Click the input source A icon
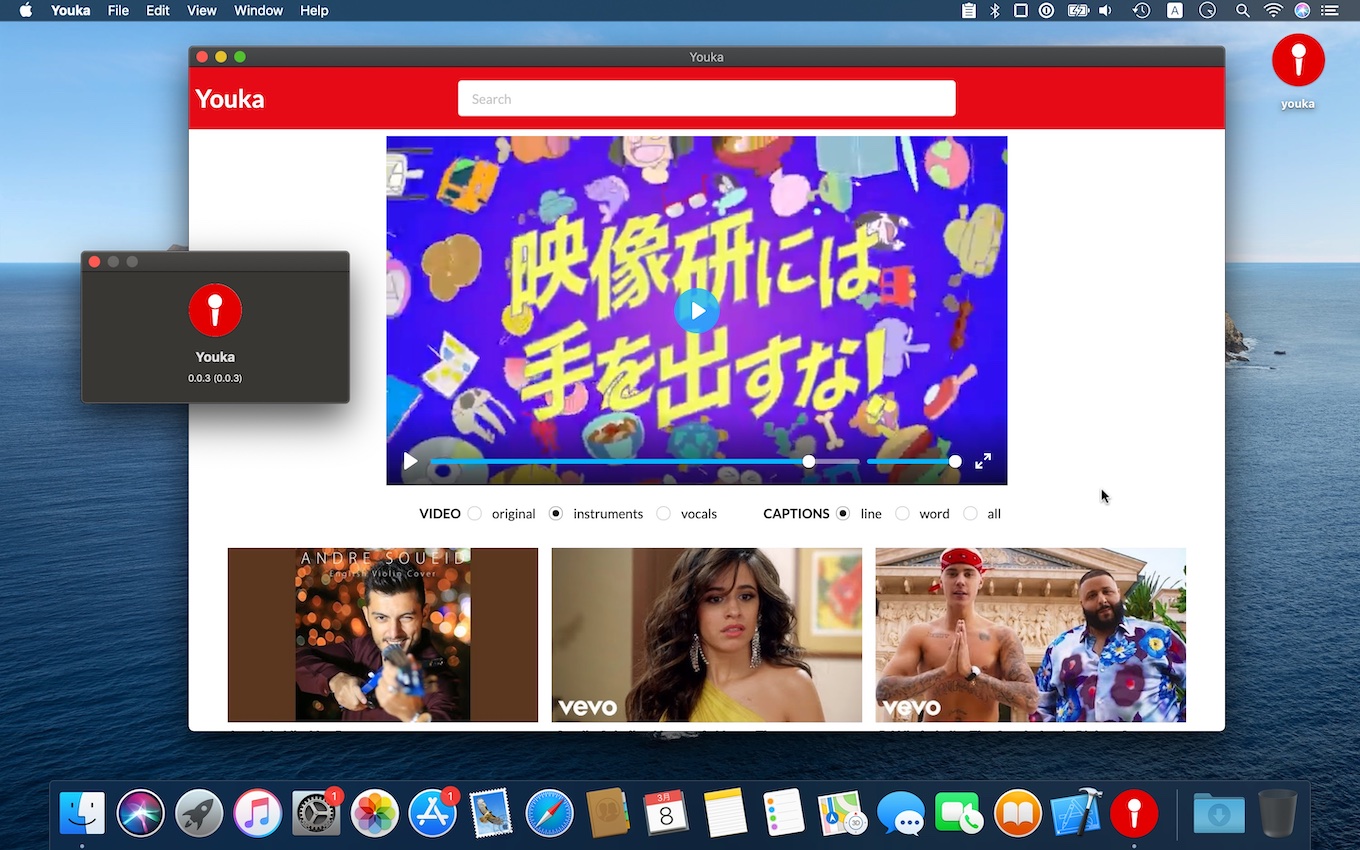1360x850 pixels. 1175,10
